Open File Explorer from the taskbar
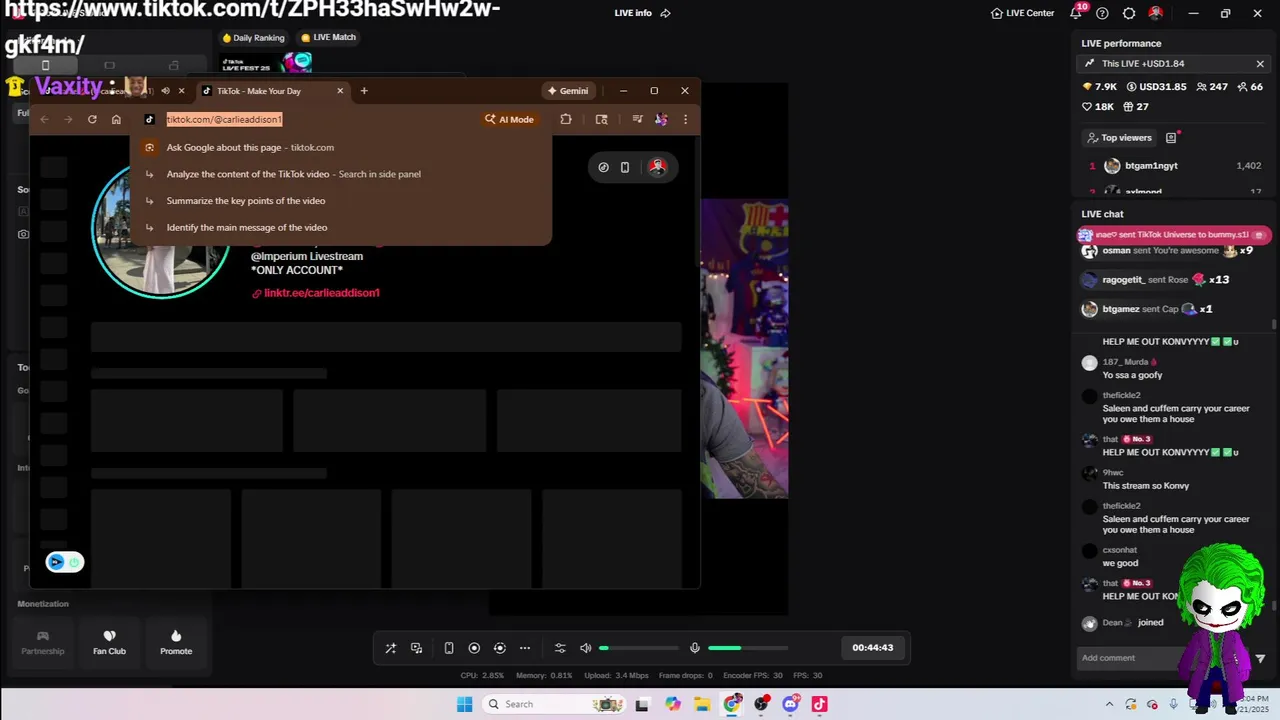Screen dimensions: 1280x720 [x=702, y=704]
